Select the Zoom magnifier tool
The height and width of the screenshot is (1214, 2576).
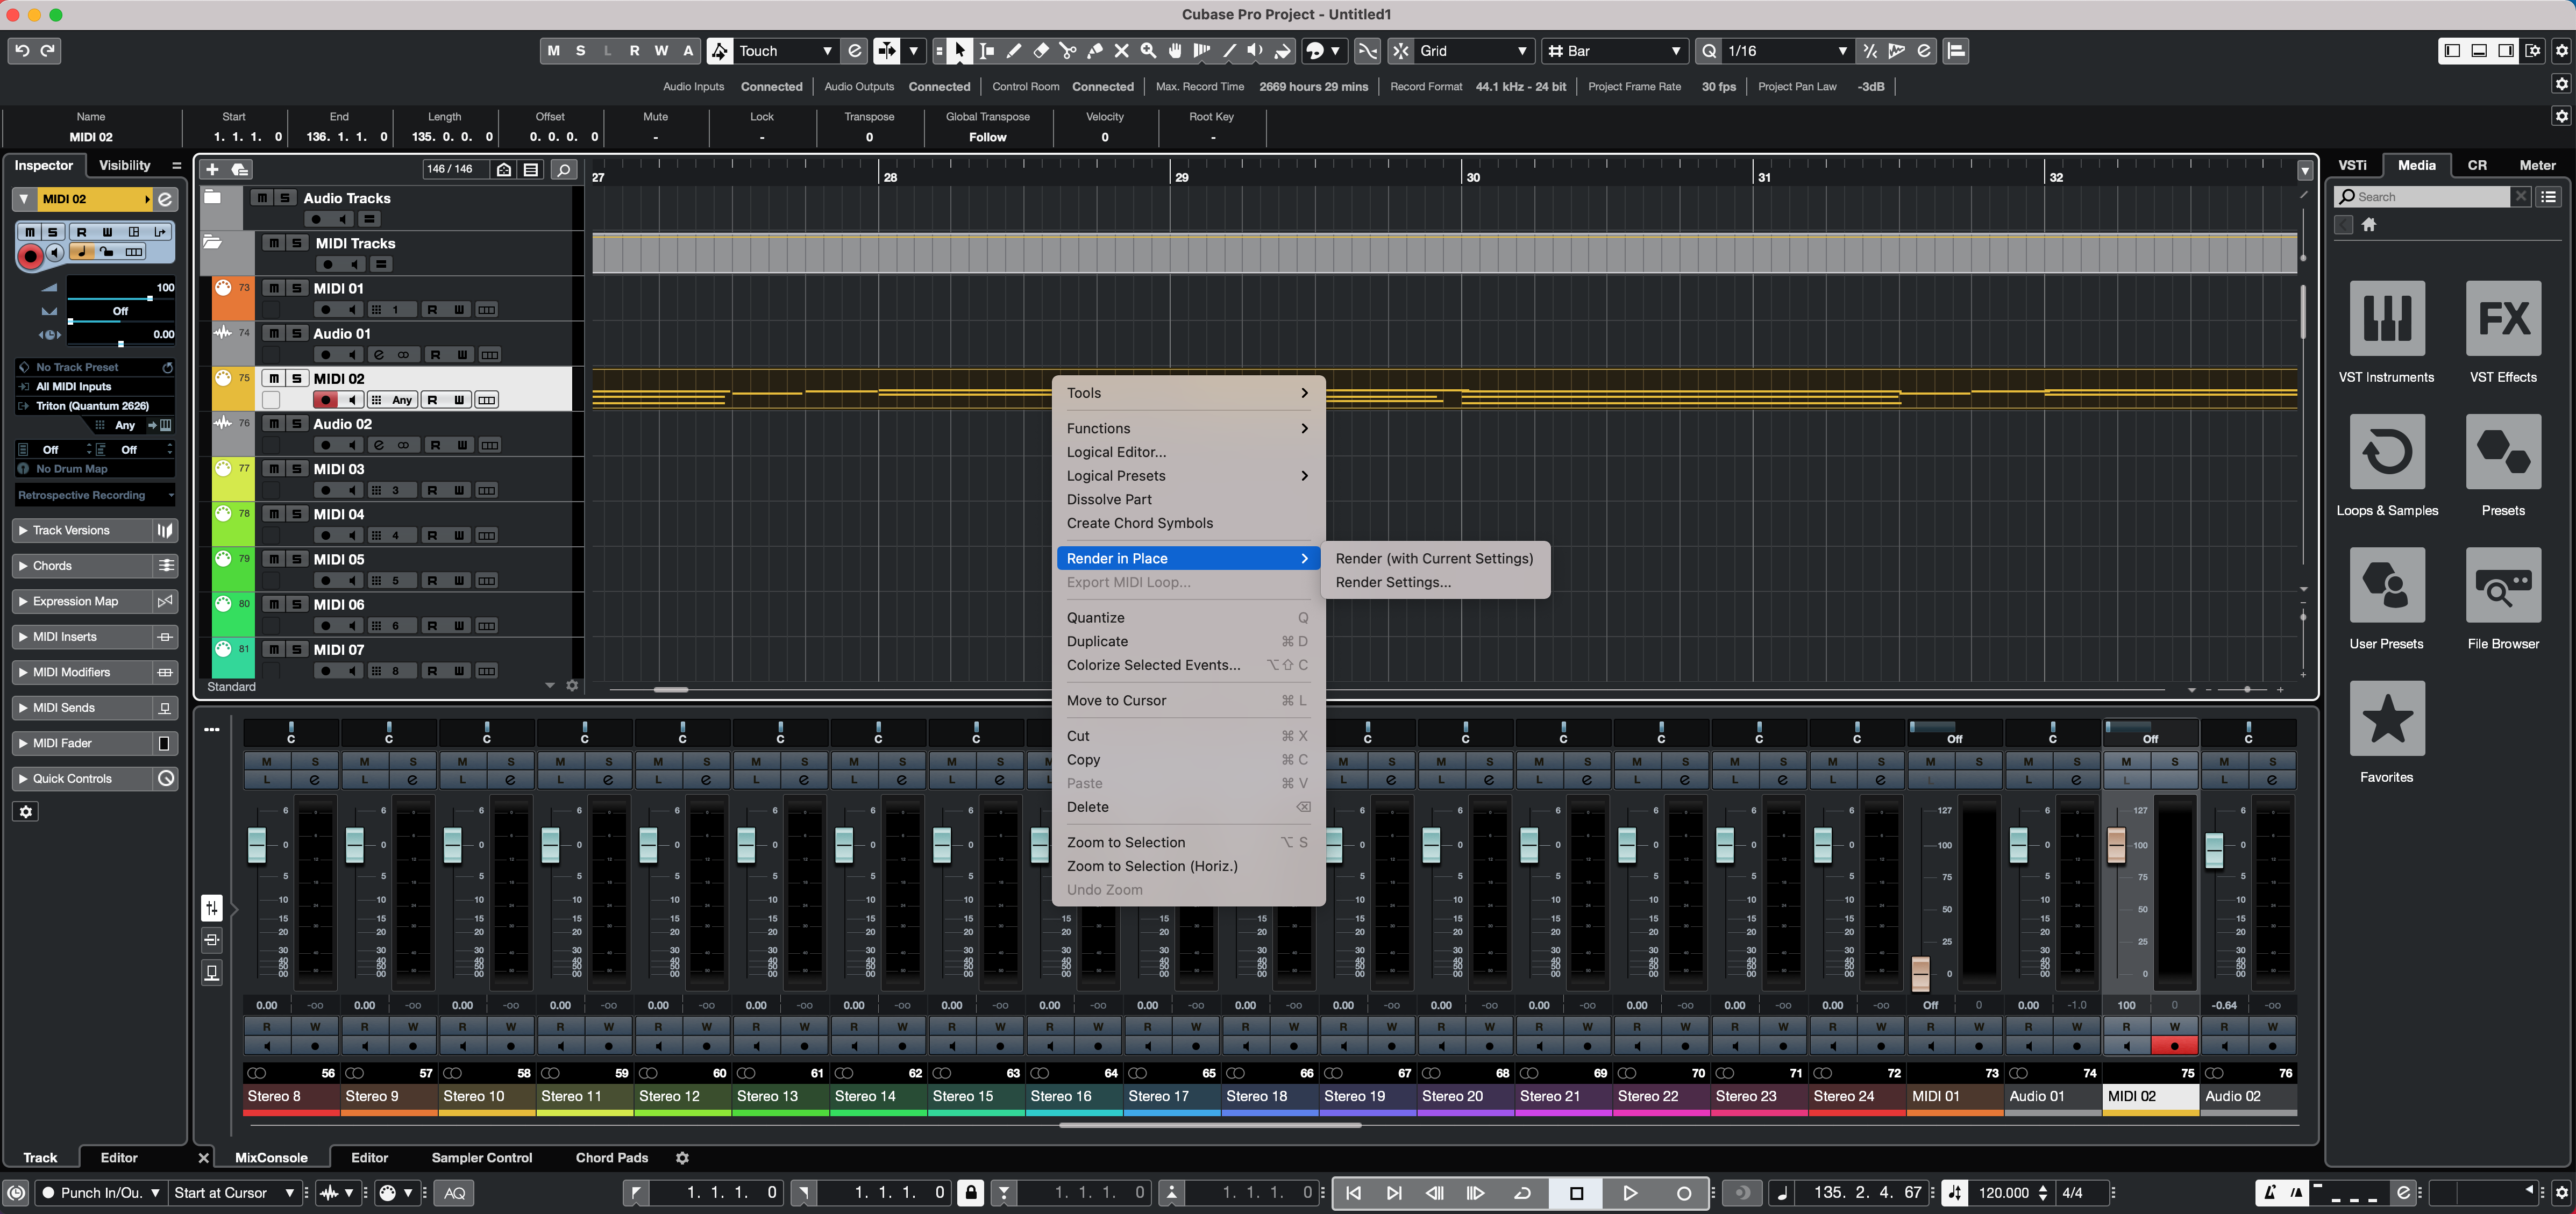point(1148,51)
